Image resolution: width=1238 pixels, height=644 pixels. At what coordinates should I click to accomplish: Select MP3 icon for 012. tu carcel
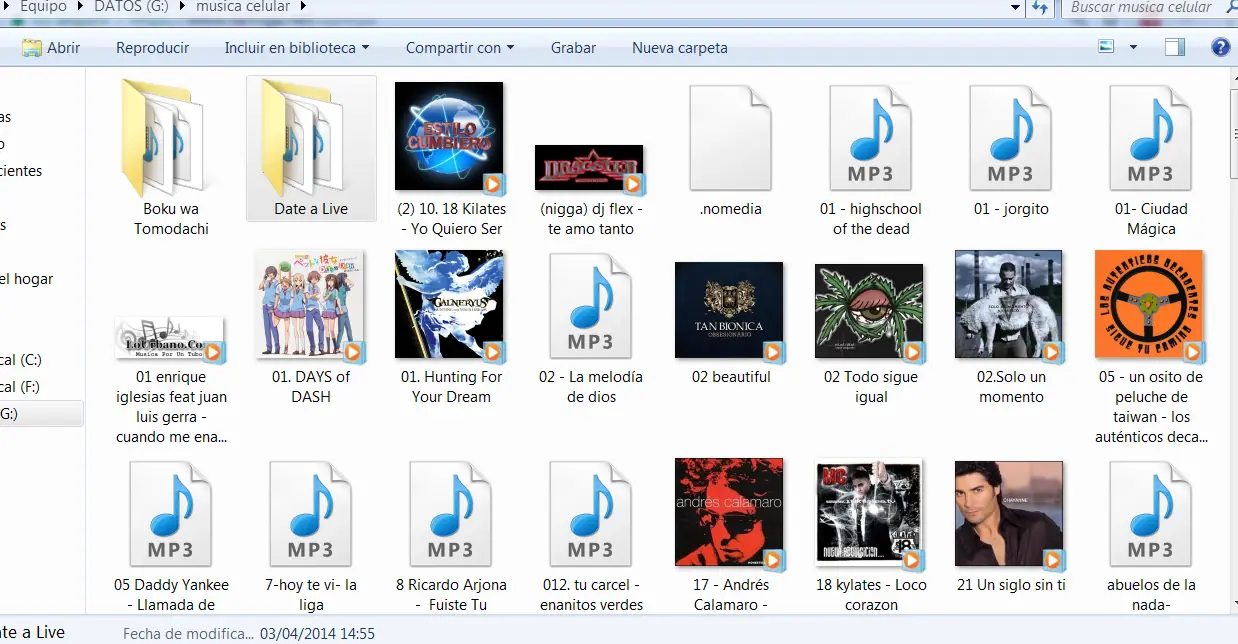click(x=590, y=514)
